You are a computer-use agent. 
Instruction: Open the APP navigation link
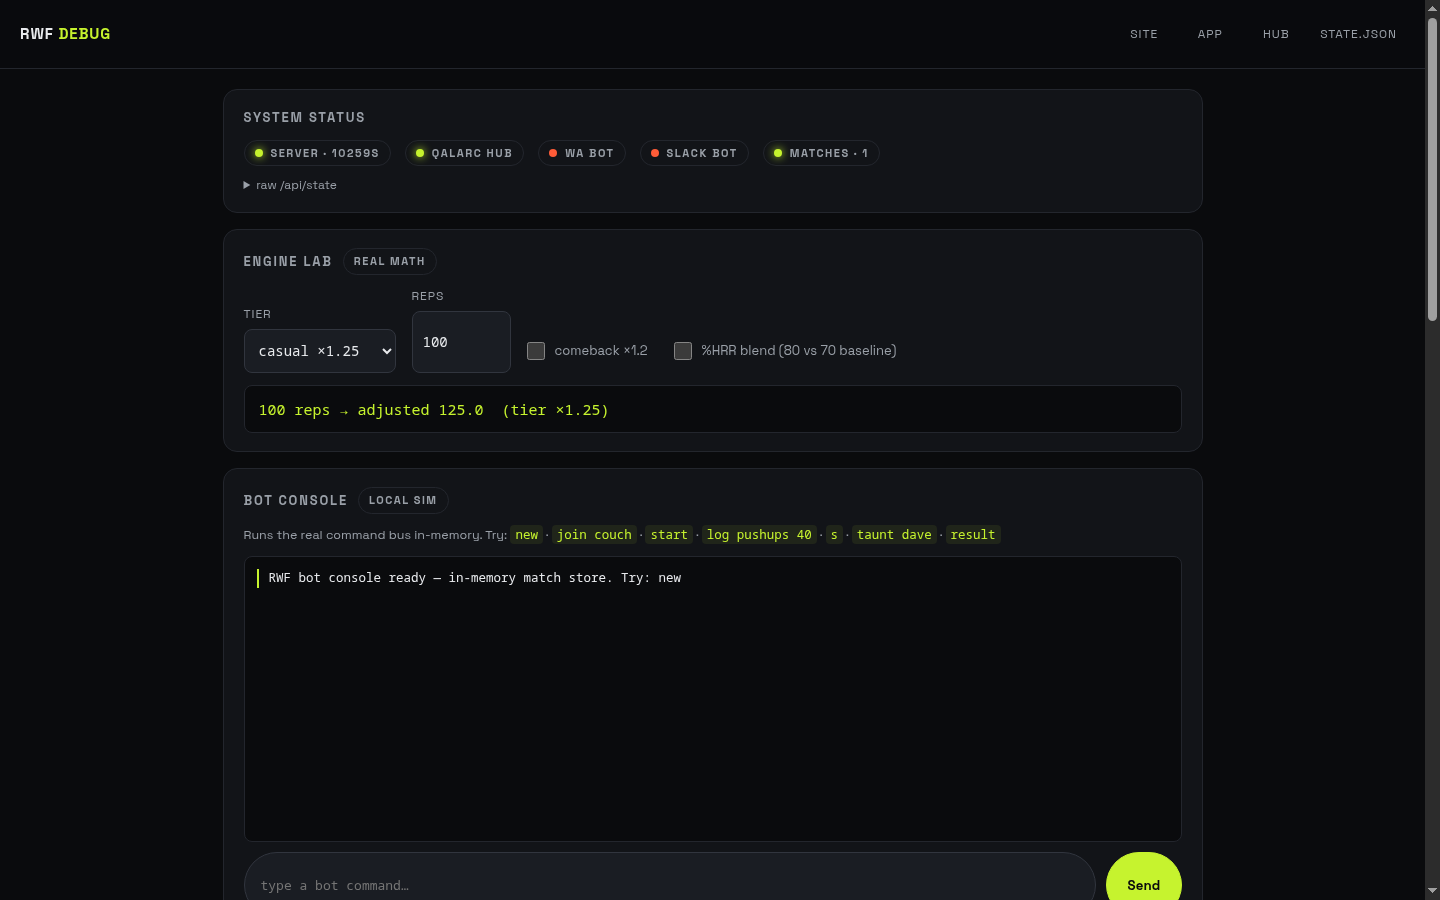tap(1210, 34)
